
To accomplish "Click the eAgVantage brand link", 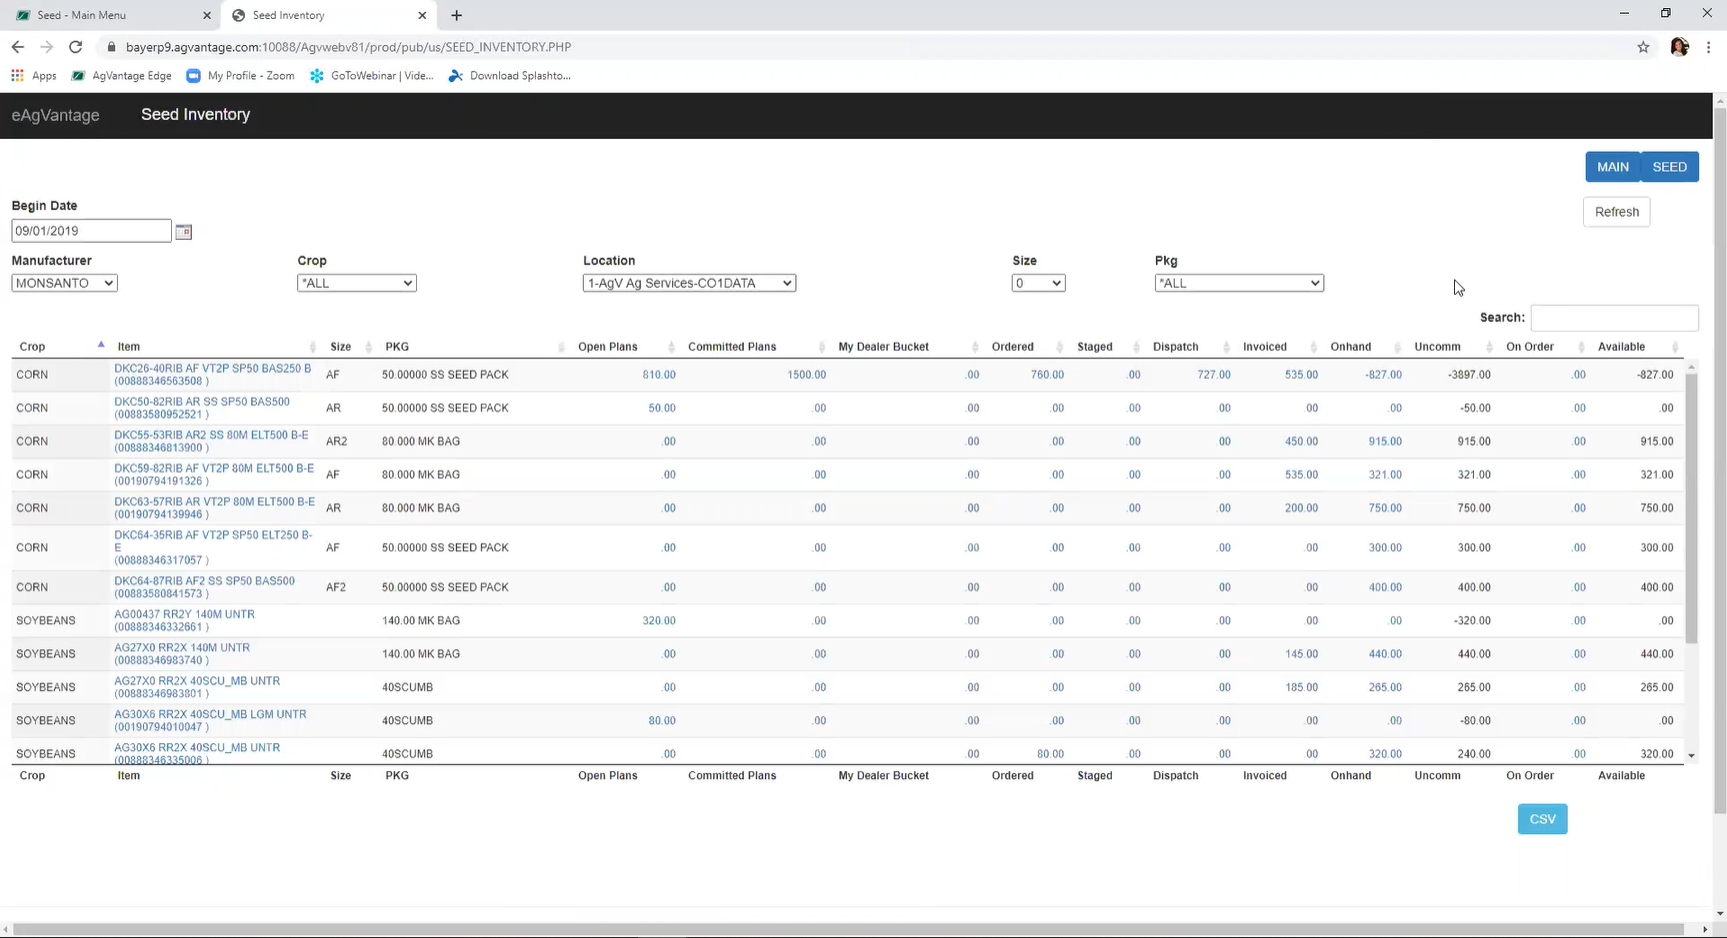I will click(55, 115).
